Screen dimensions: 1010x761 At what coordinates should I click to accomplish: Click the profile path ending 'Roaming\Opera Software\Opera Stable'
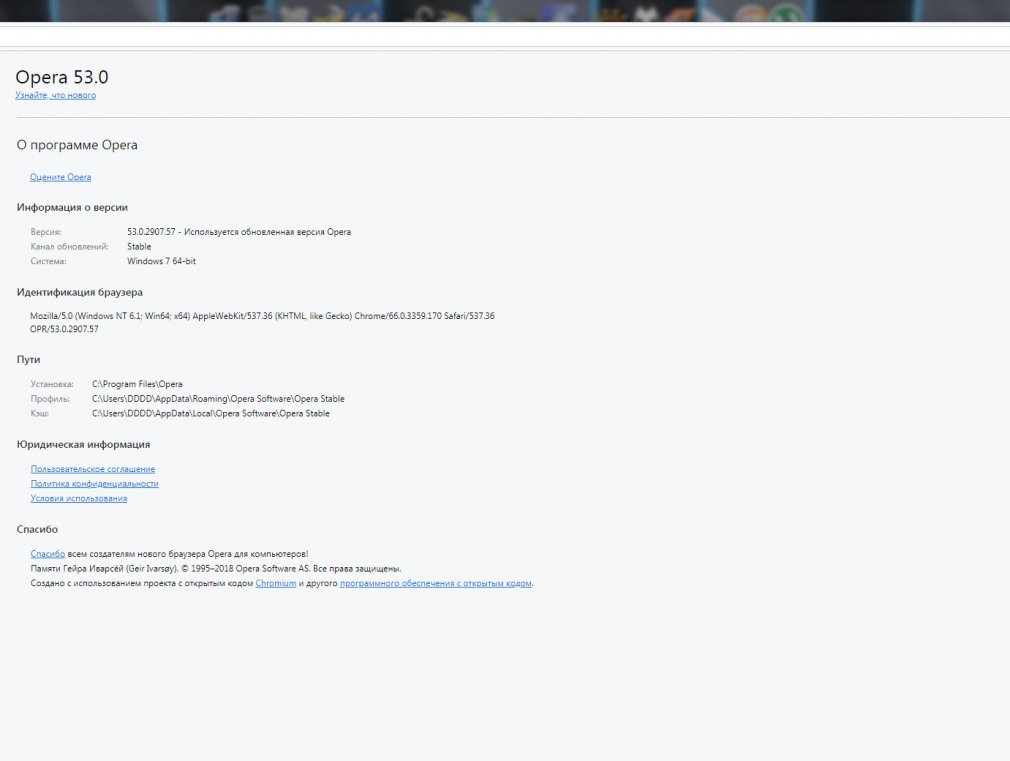click(218, 400)
